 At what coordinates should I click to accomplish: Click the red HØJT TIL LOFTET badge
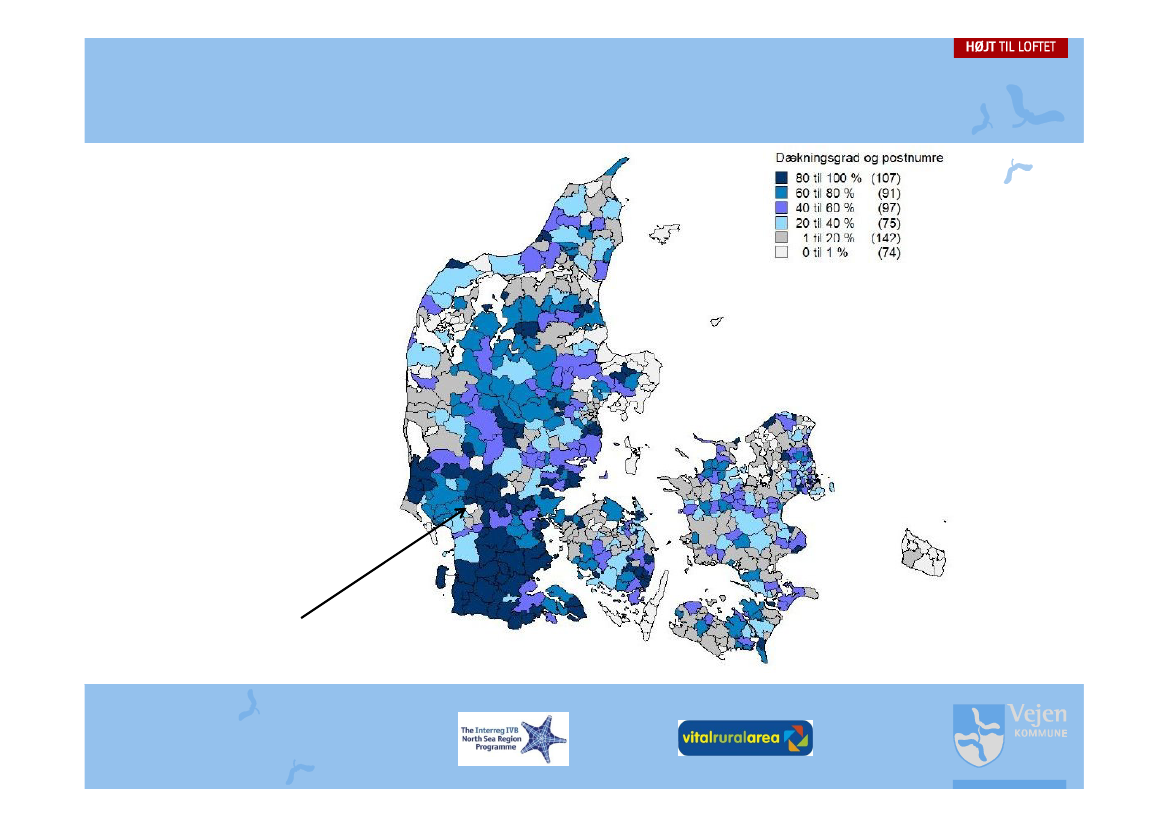1010,47
